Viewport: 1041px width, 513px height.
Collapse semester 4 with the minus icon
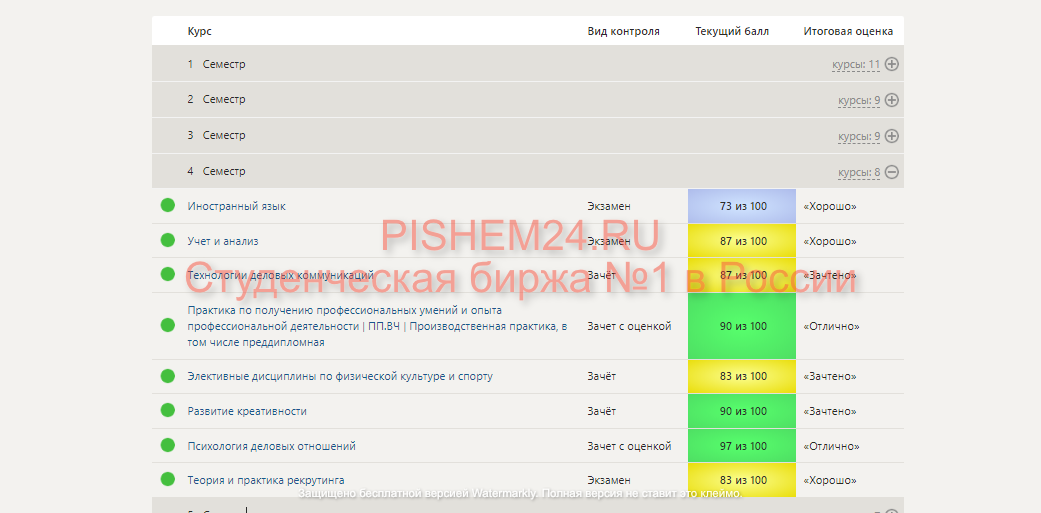892,172
